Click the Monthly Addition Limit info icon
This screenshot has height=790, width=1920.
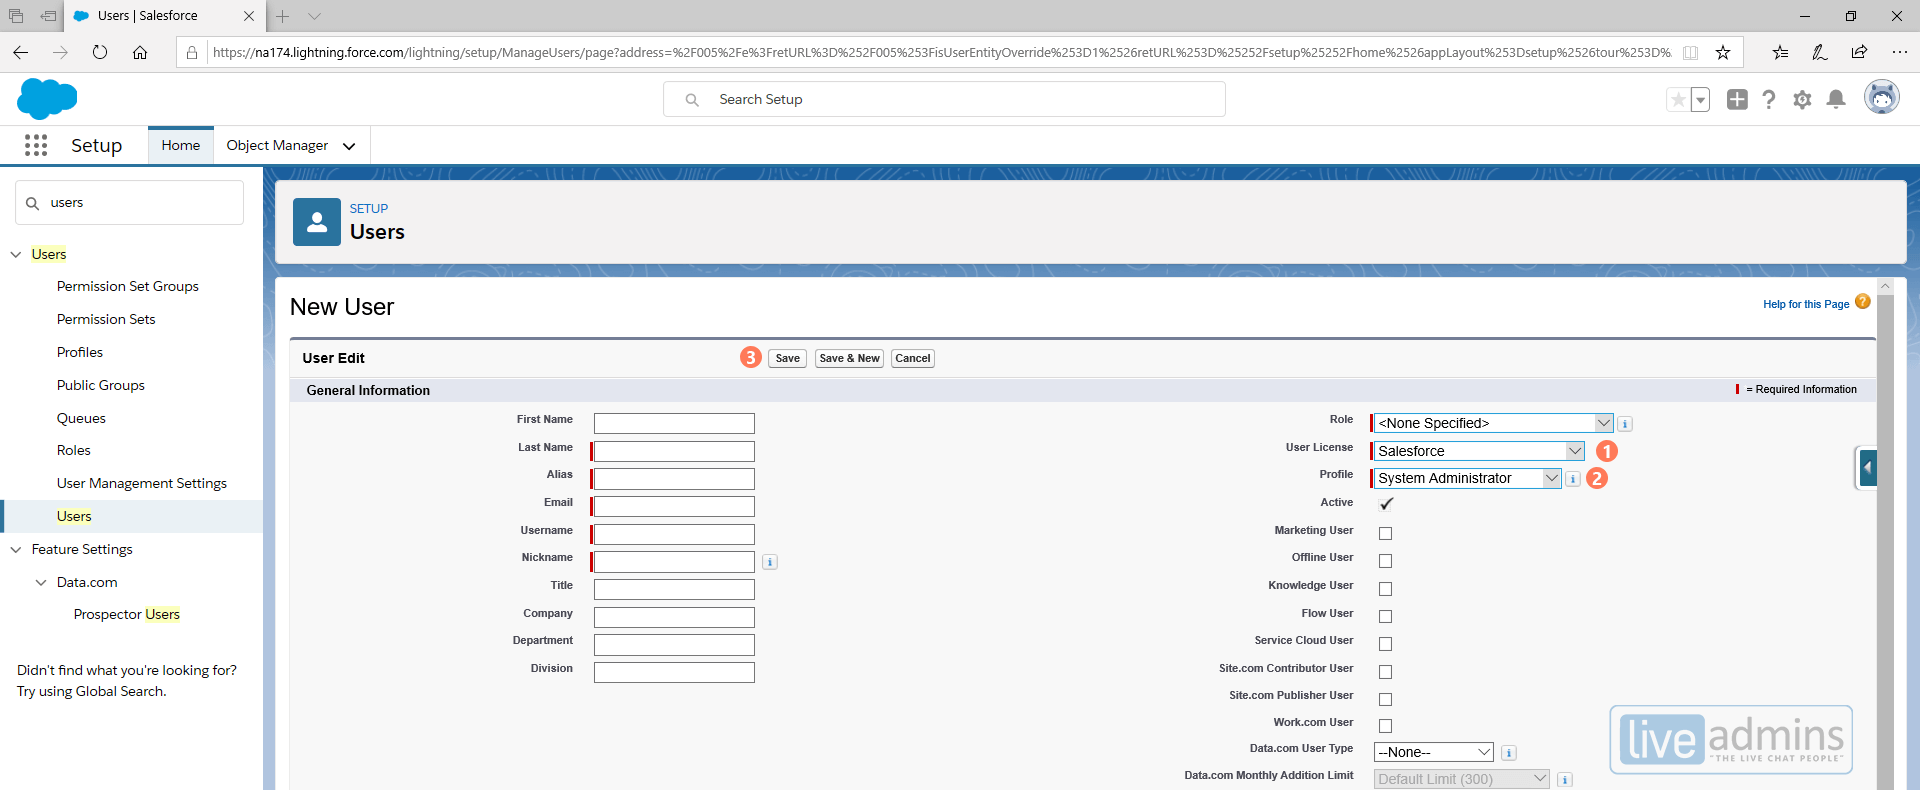point(1565,780)
